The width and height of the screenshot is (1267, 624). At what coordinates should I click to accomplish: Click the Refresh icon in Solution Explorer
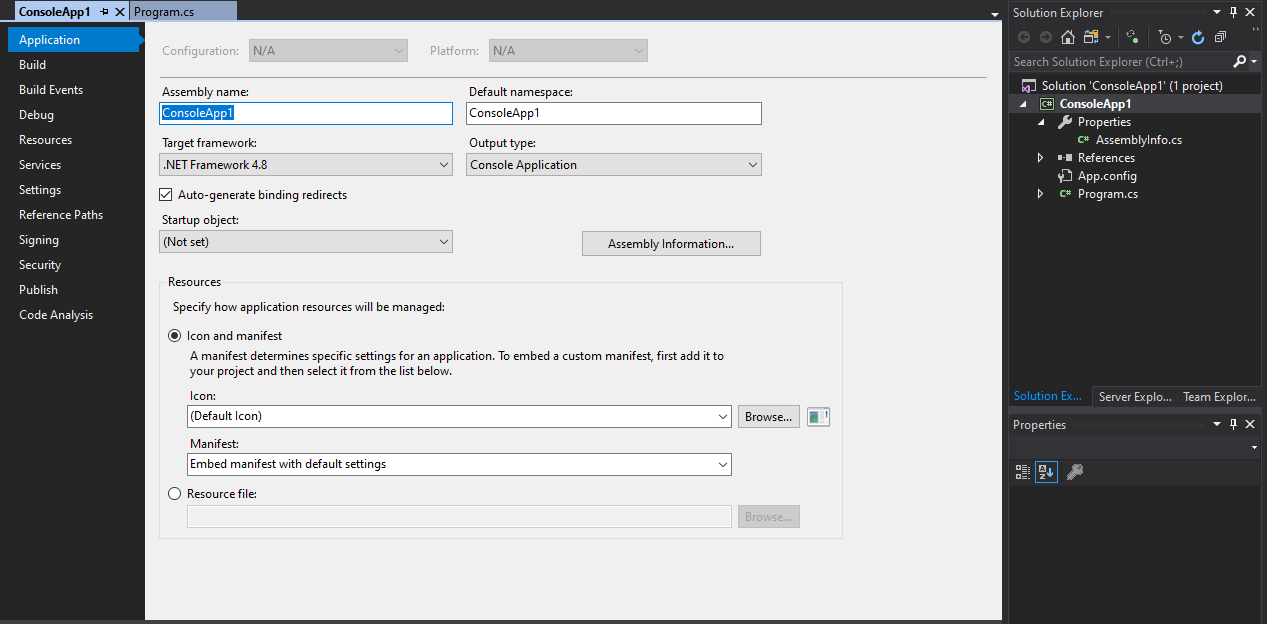1198,37
